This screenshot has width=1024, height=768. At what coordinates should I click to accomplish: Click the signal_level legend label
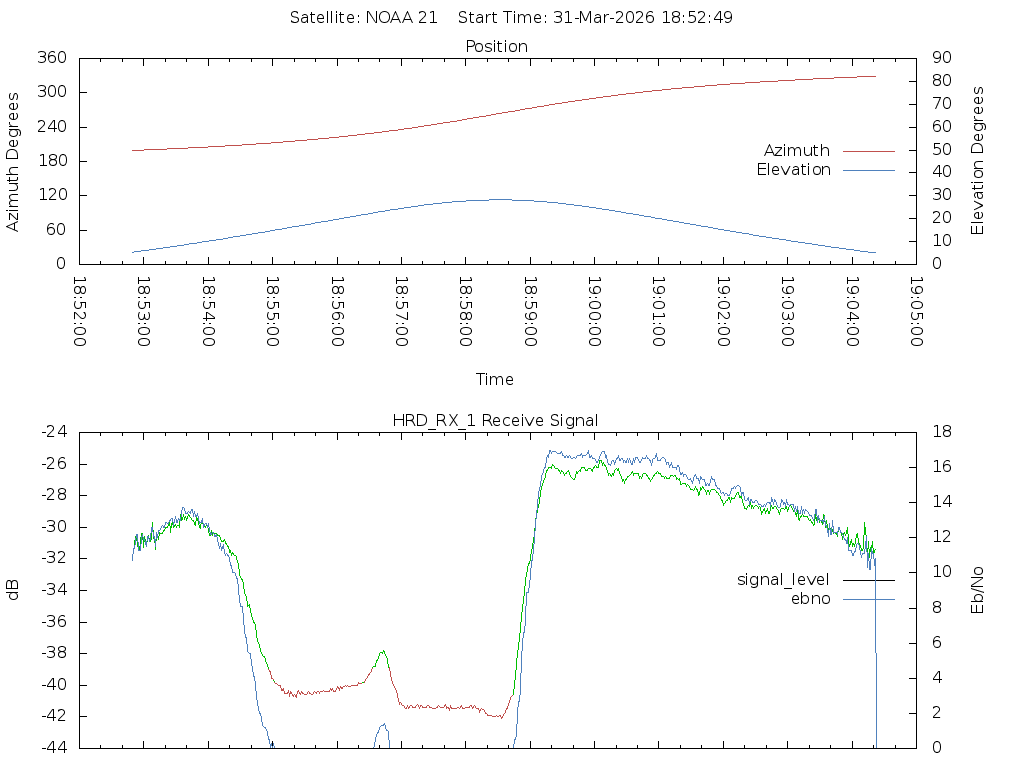[x=783, y=580]
